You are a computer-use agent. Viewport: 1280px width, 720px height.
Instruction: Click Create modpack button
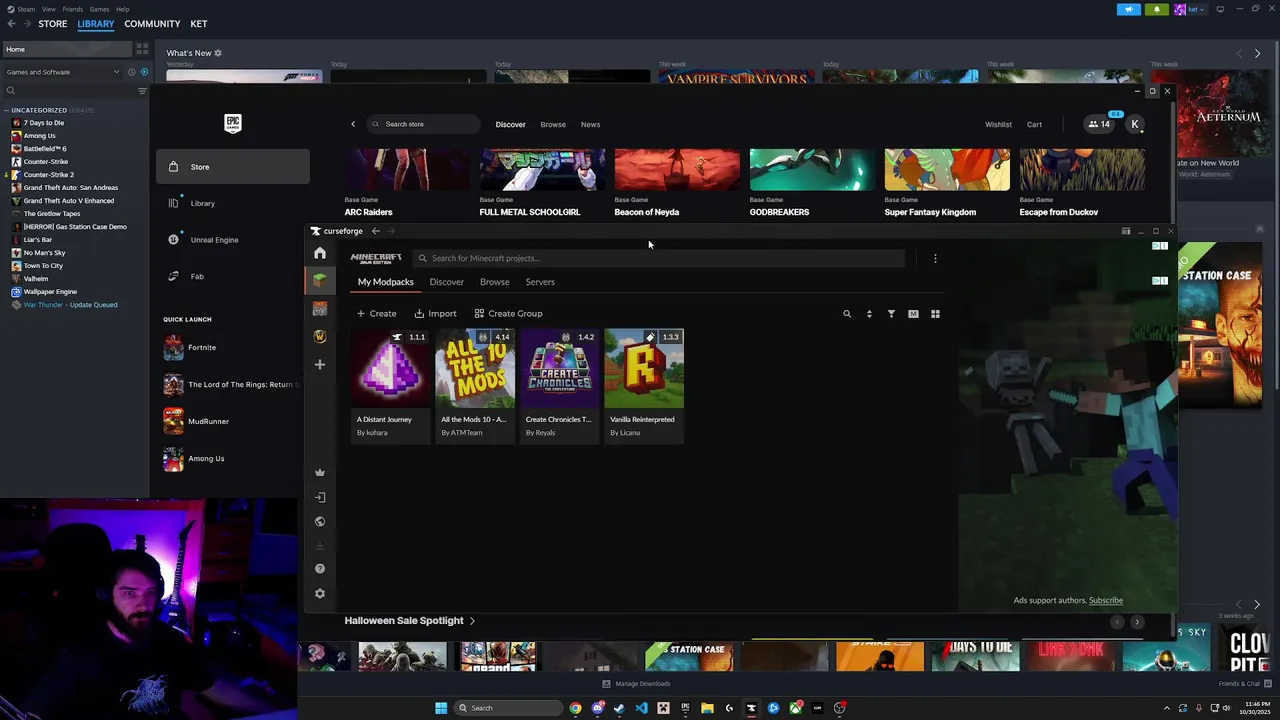[x=377, y=314]
